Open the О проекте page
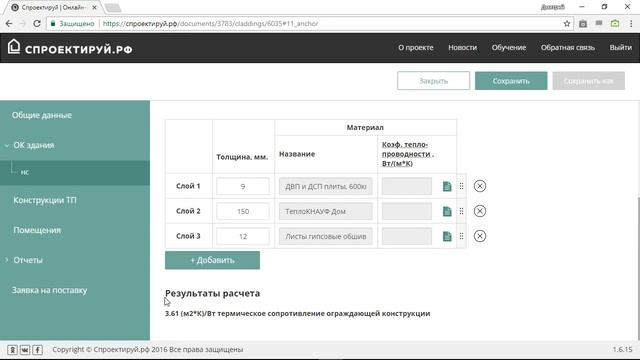This screenshot has height=360, width=640. pos(416,48)
